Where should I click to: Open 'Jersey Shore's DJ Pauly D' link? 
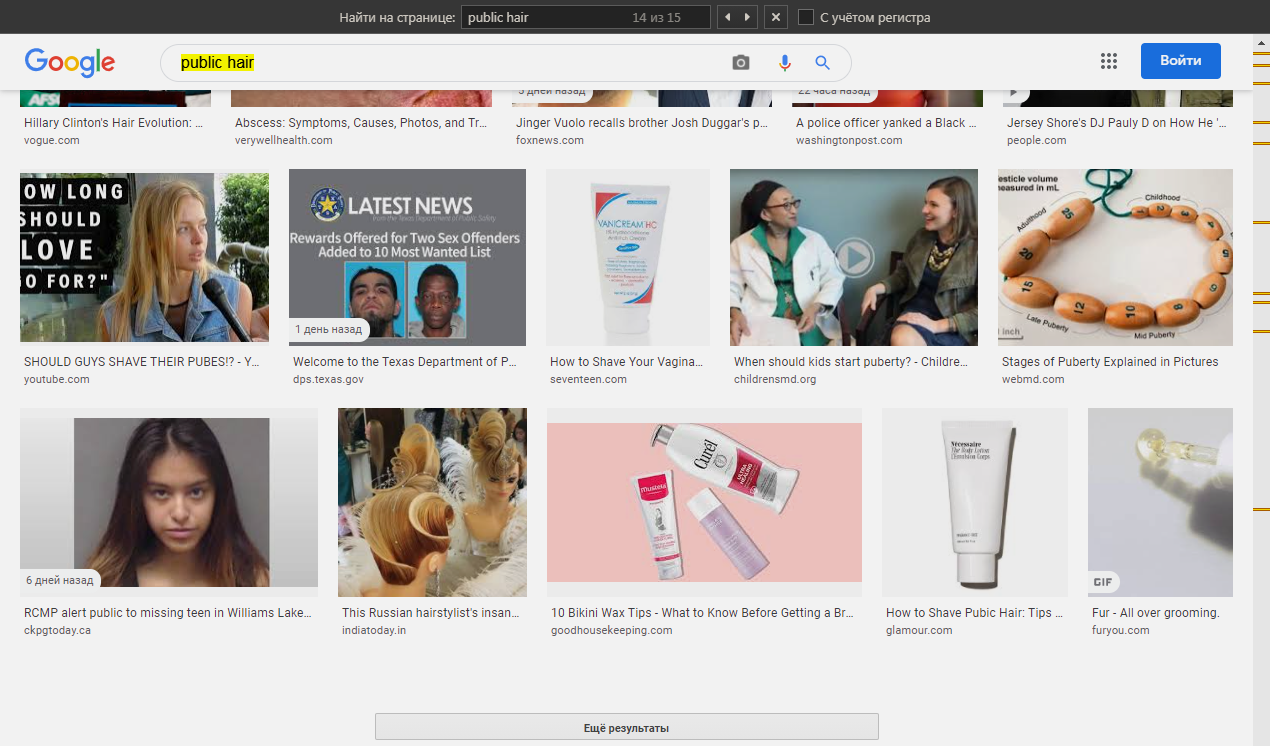click(x=1117, y=123)
